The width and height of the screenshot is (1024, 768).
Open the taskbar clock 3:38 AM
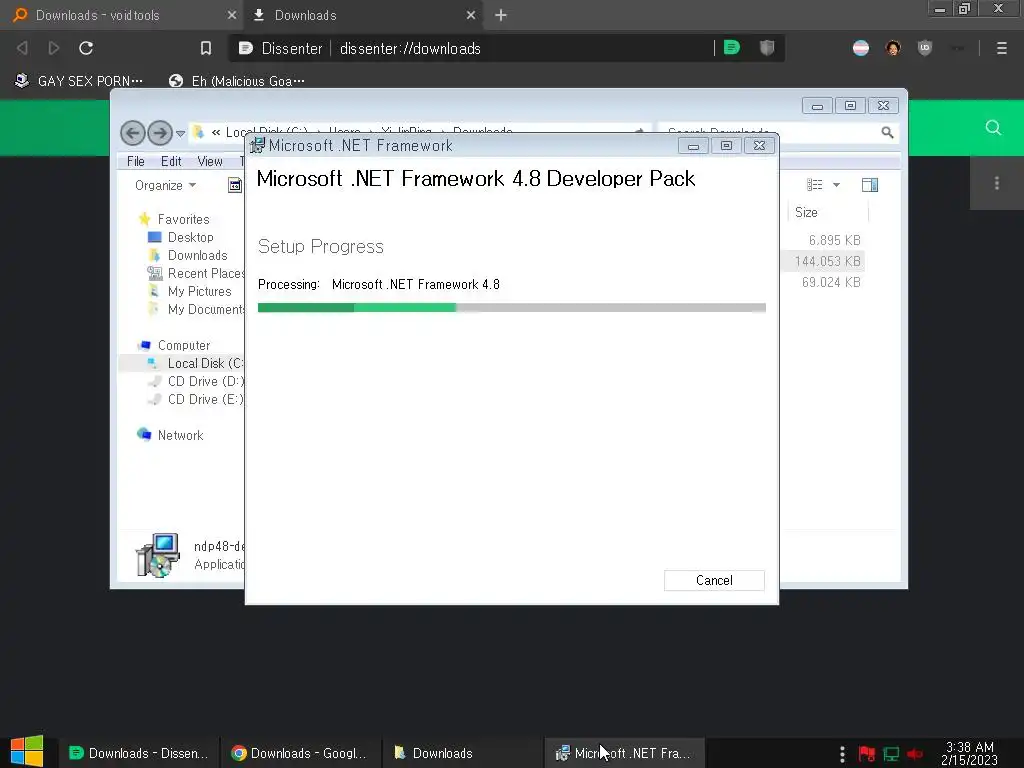970,754
